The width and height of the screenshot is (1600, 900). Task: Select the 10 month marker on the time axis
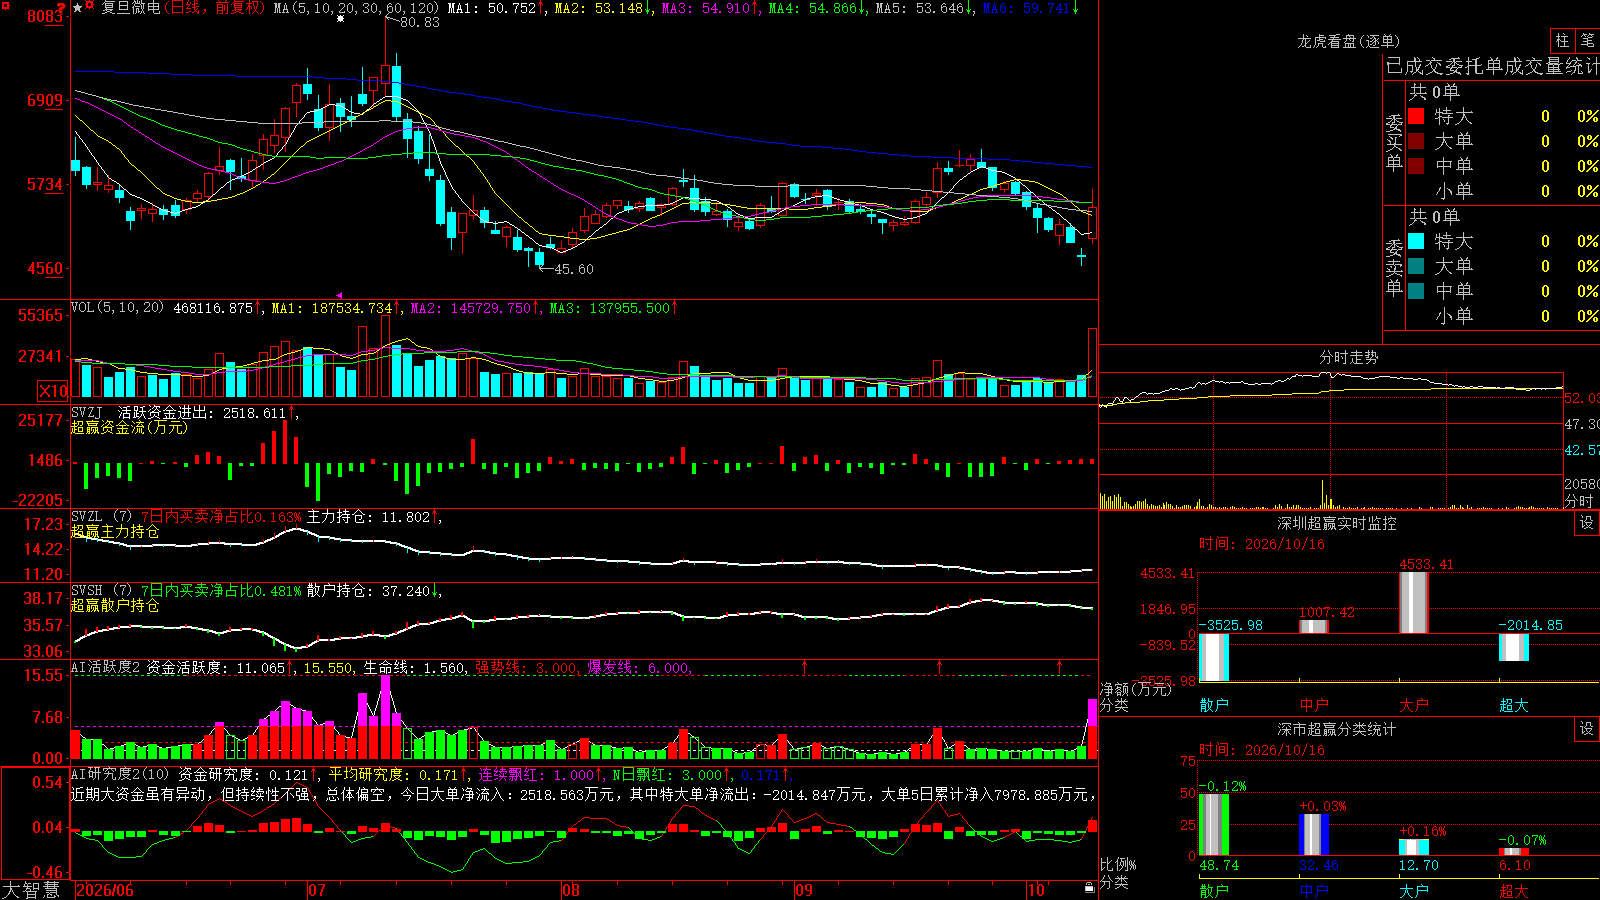pyautogui.click(x=1036, y=890)
